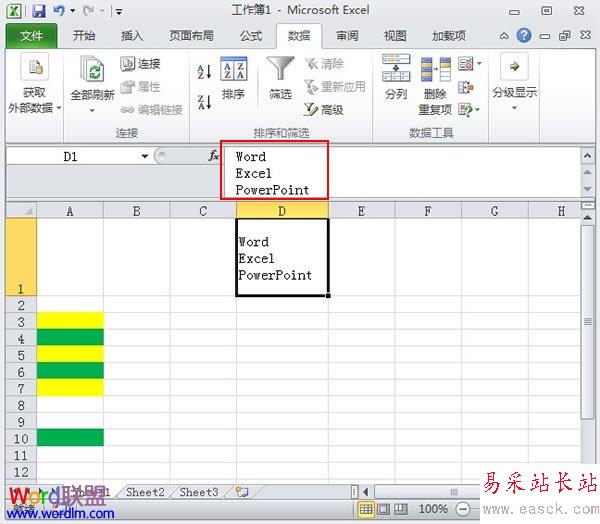Expand Get External Data dropdown arrow
Screen dimensions: 600x524
click(x=59, y=108)
